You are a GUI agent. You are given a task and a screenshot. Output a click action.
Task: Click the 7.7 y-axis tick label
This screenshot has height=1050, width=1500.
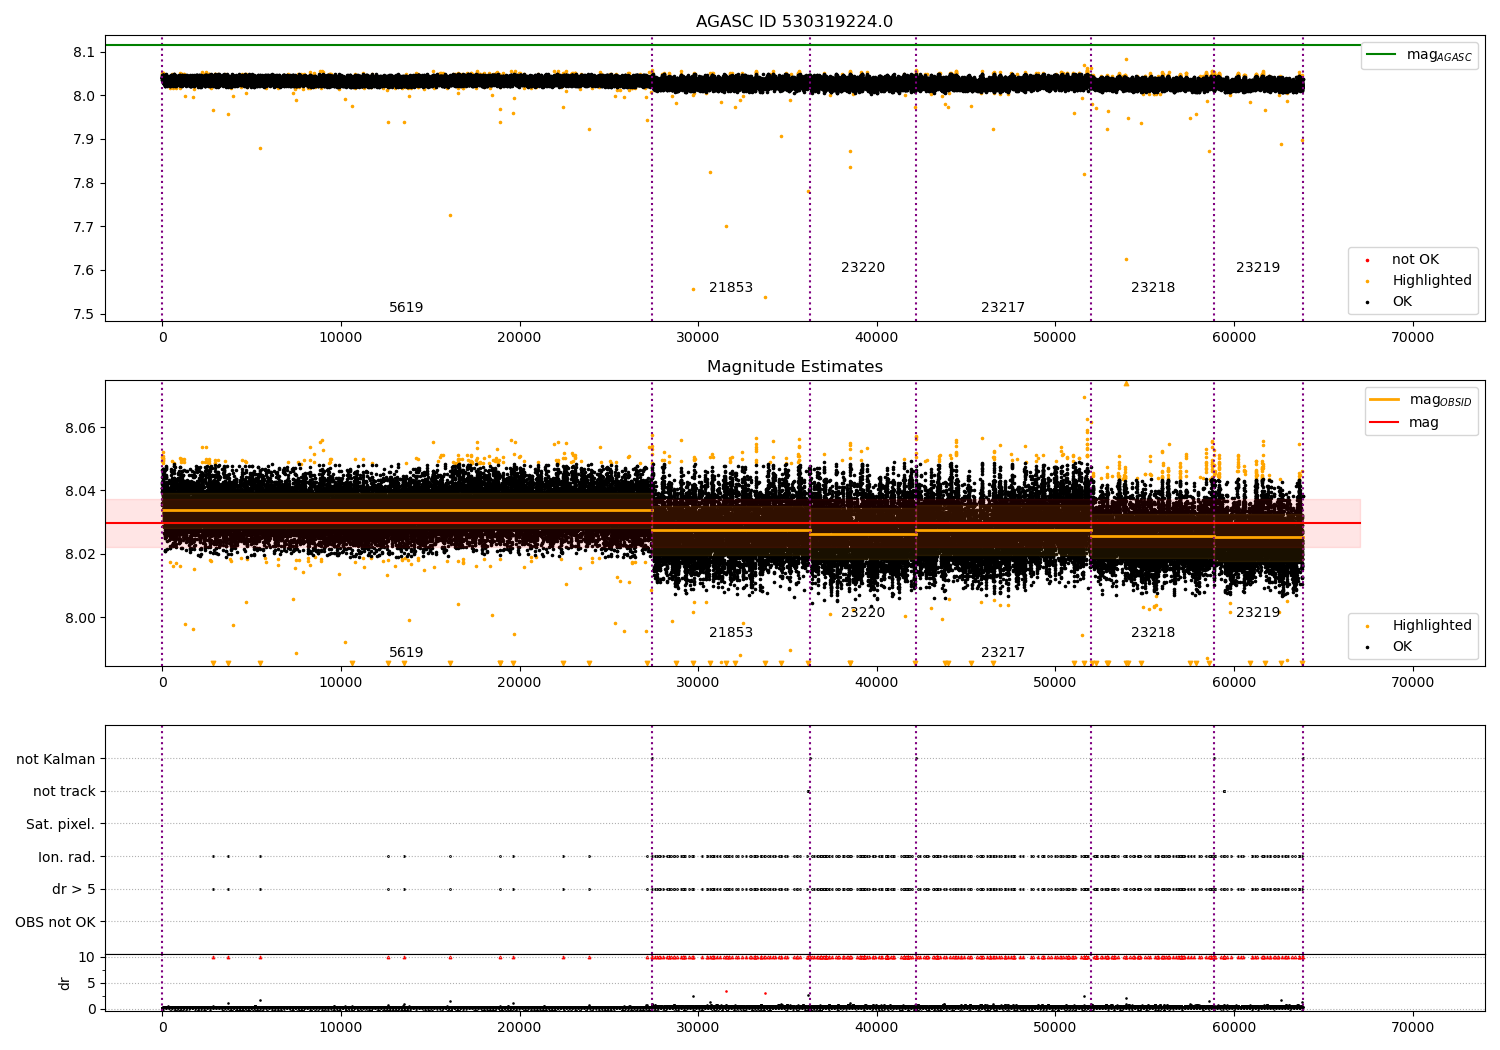[84, 227]
